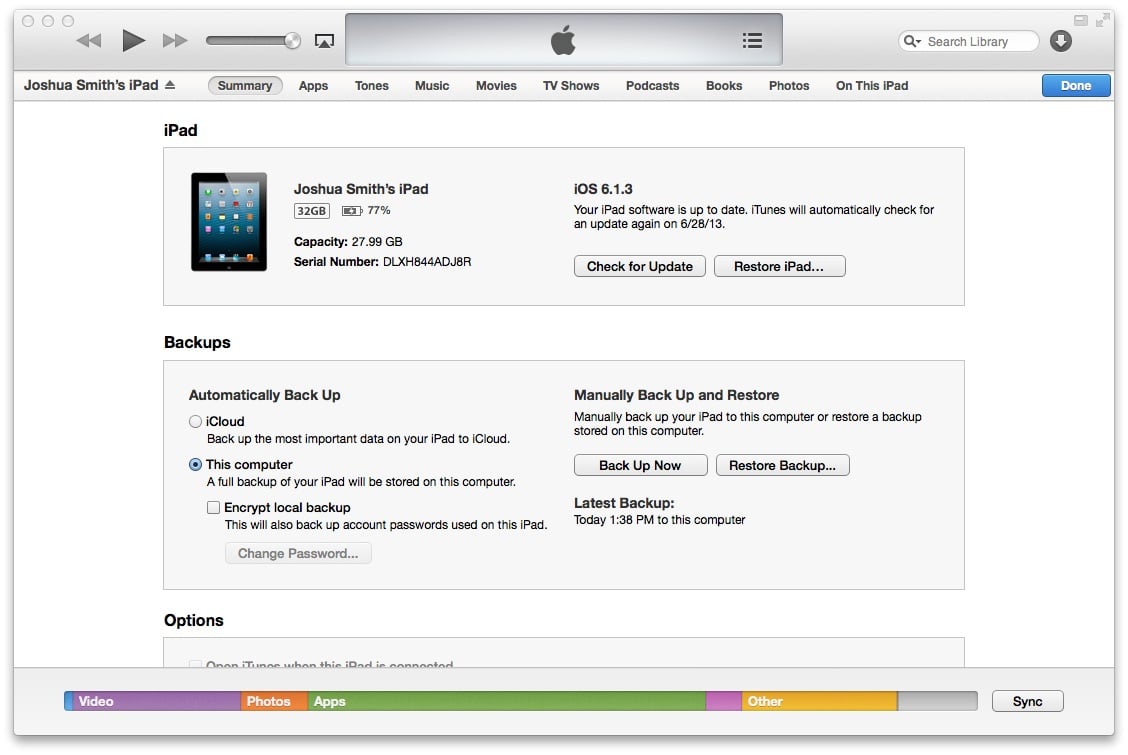Screen dimensions: 1128x755
Task: Click the green Apps storage segment
Action: 506,701
